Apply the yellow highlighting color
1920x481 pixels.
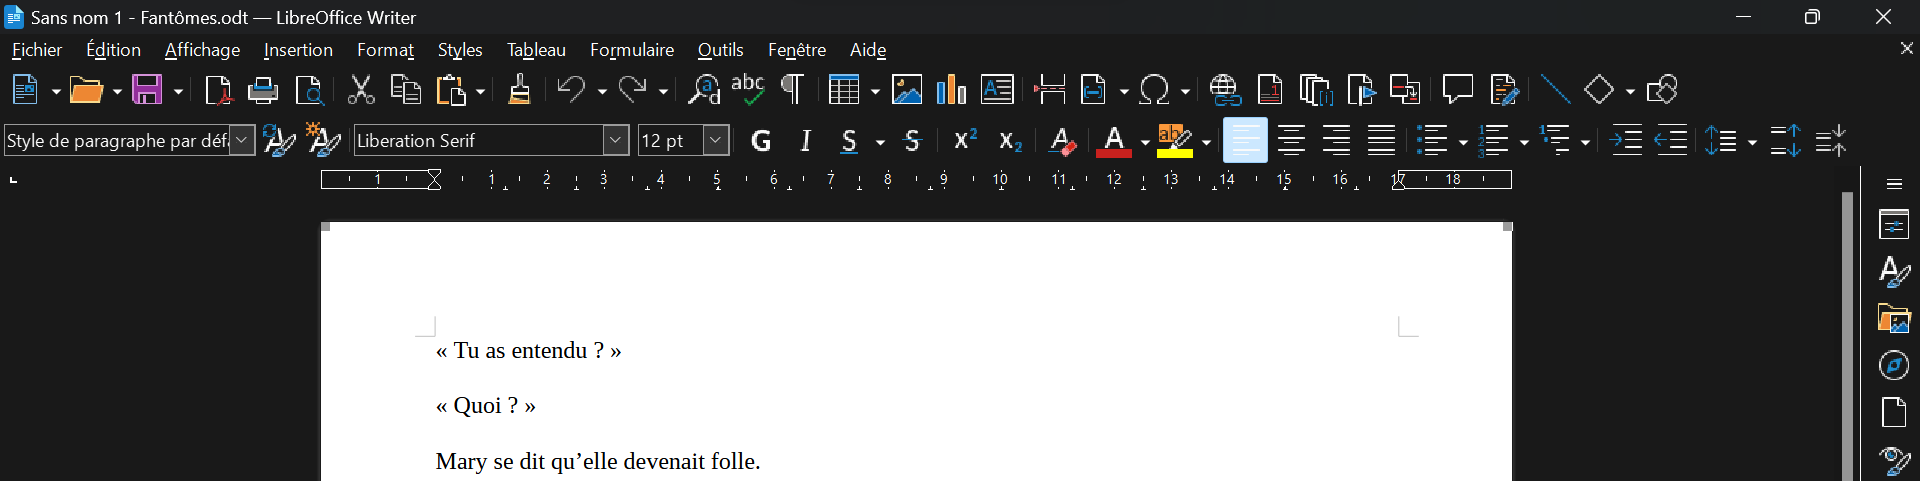pyautogui.click(x=1175, y=141)
